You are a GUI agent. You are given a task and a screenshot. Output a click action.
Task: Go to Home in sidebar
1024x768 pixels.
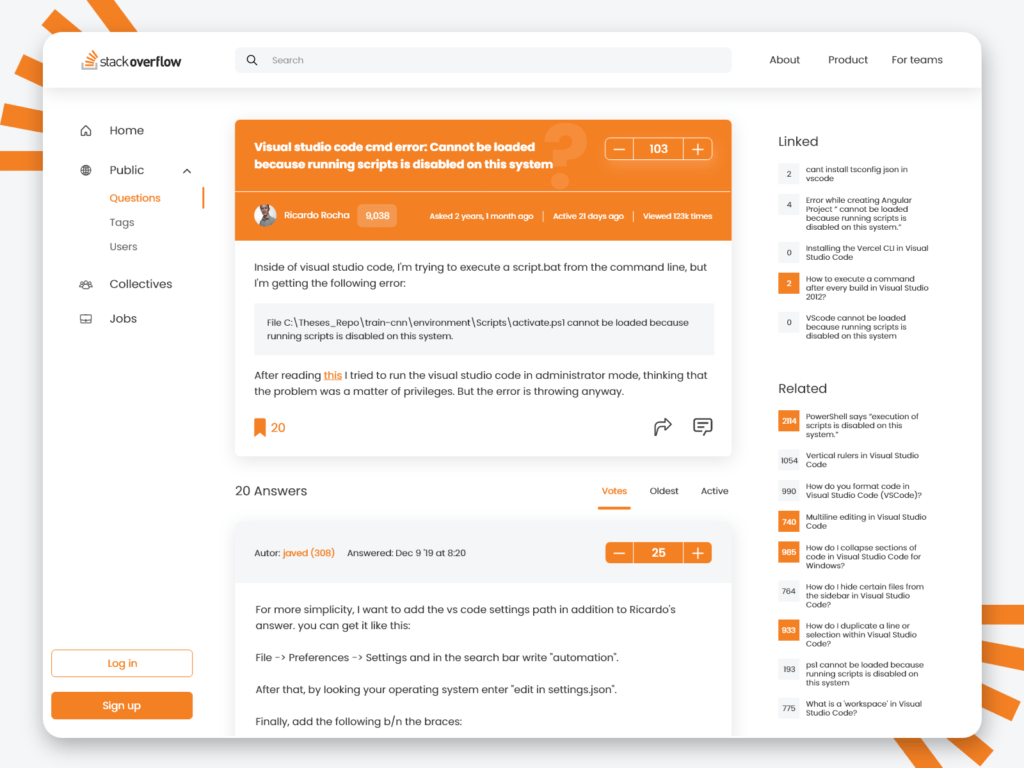click(127, 131)
